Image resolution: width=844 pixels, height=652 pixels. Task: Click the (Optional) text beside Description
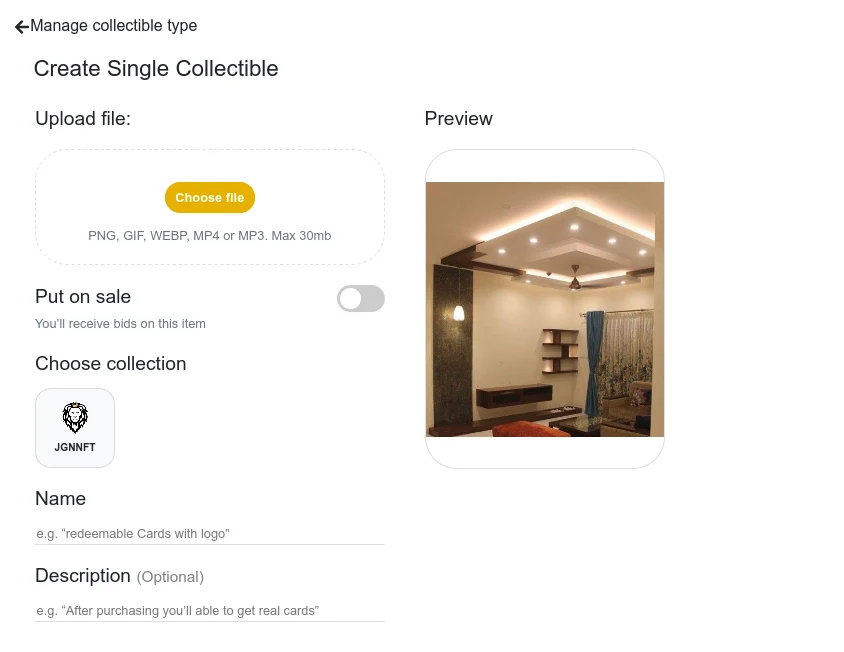point(170,577)
